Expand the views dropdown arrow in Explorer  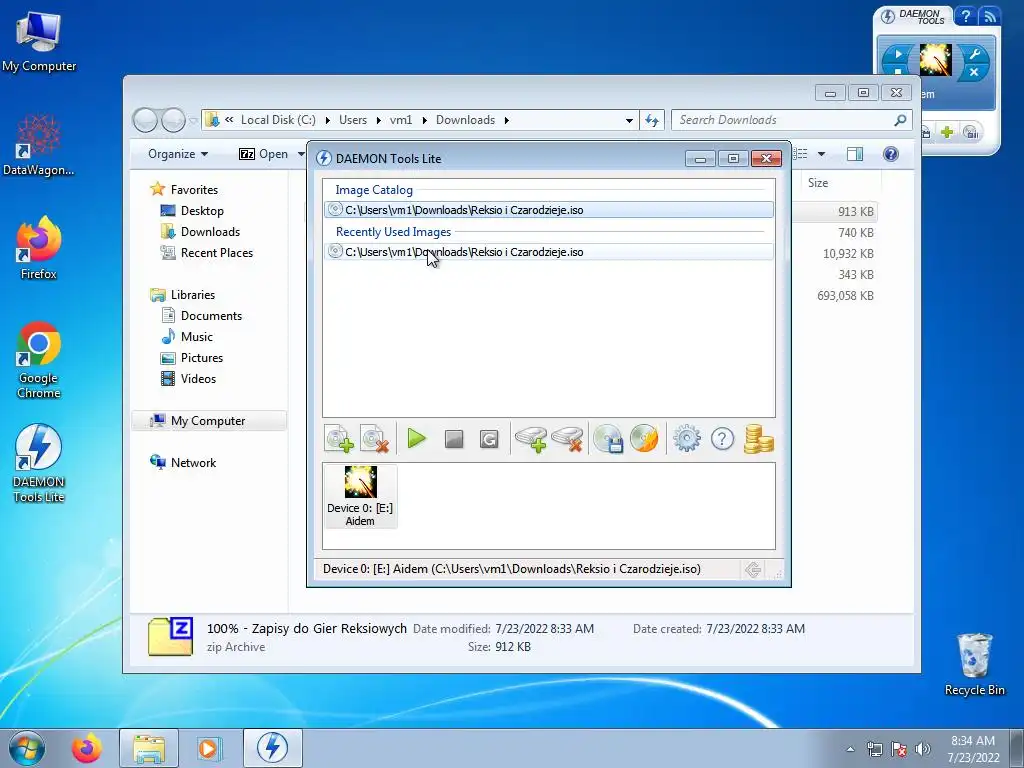(821, 154)
